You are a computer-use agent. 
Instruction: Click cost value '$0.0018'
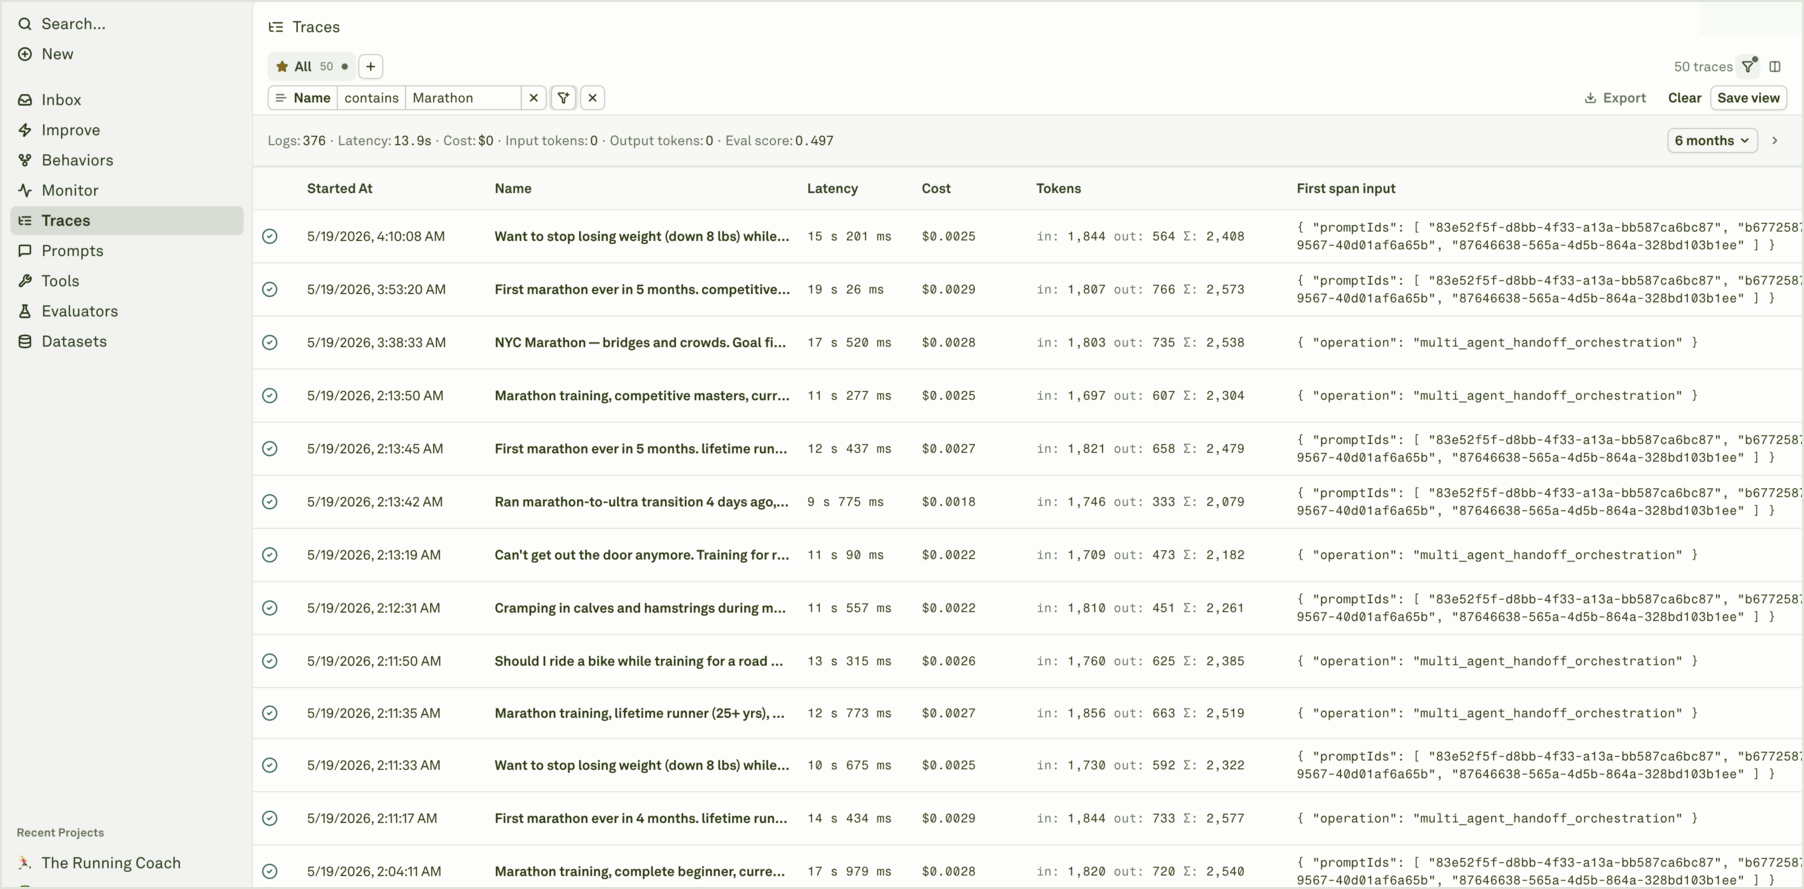tap(948, 502)
